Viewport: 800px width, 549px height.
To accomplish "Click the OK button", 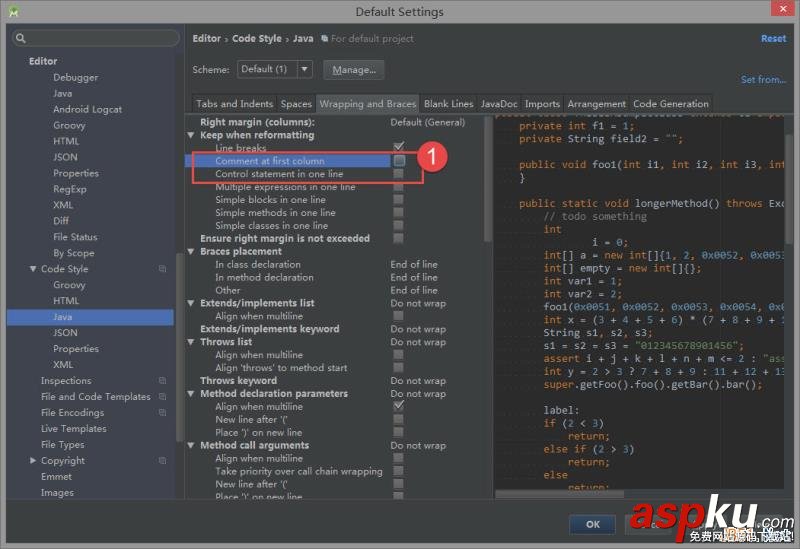I will point(592,524).
